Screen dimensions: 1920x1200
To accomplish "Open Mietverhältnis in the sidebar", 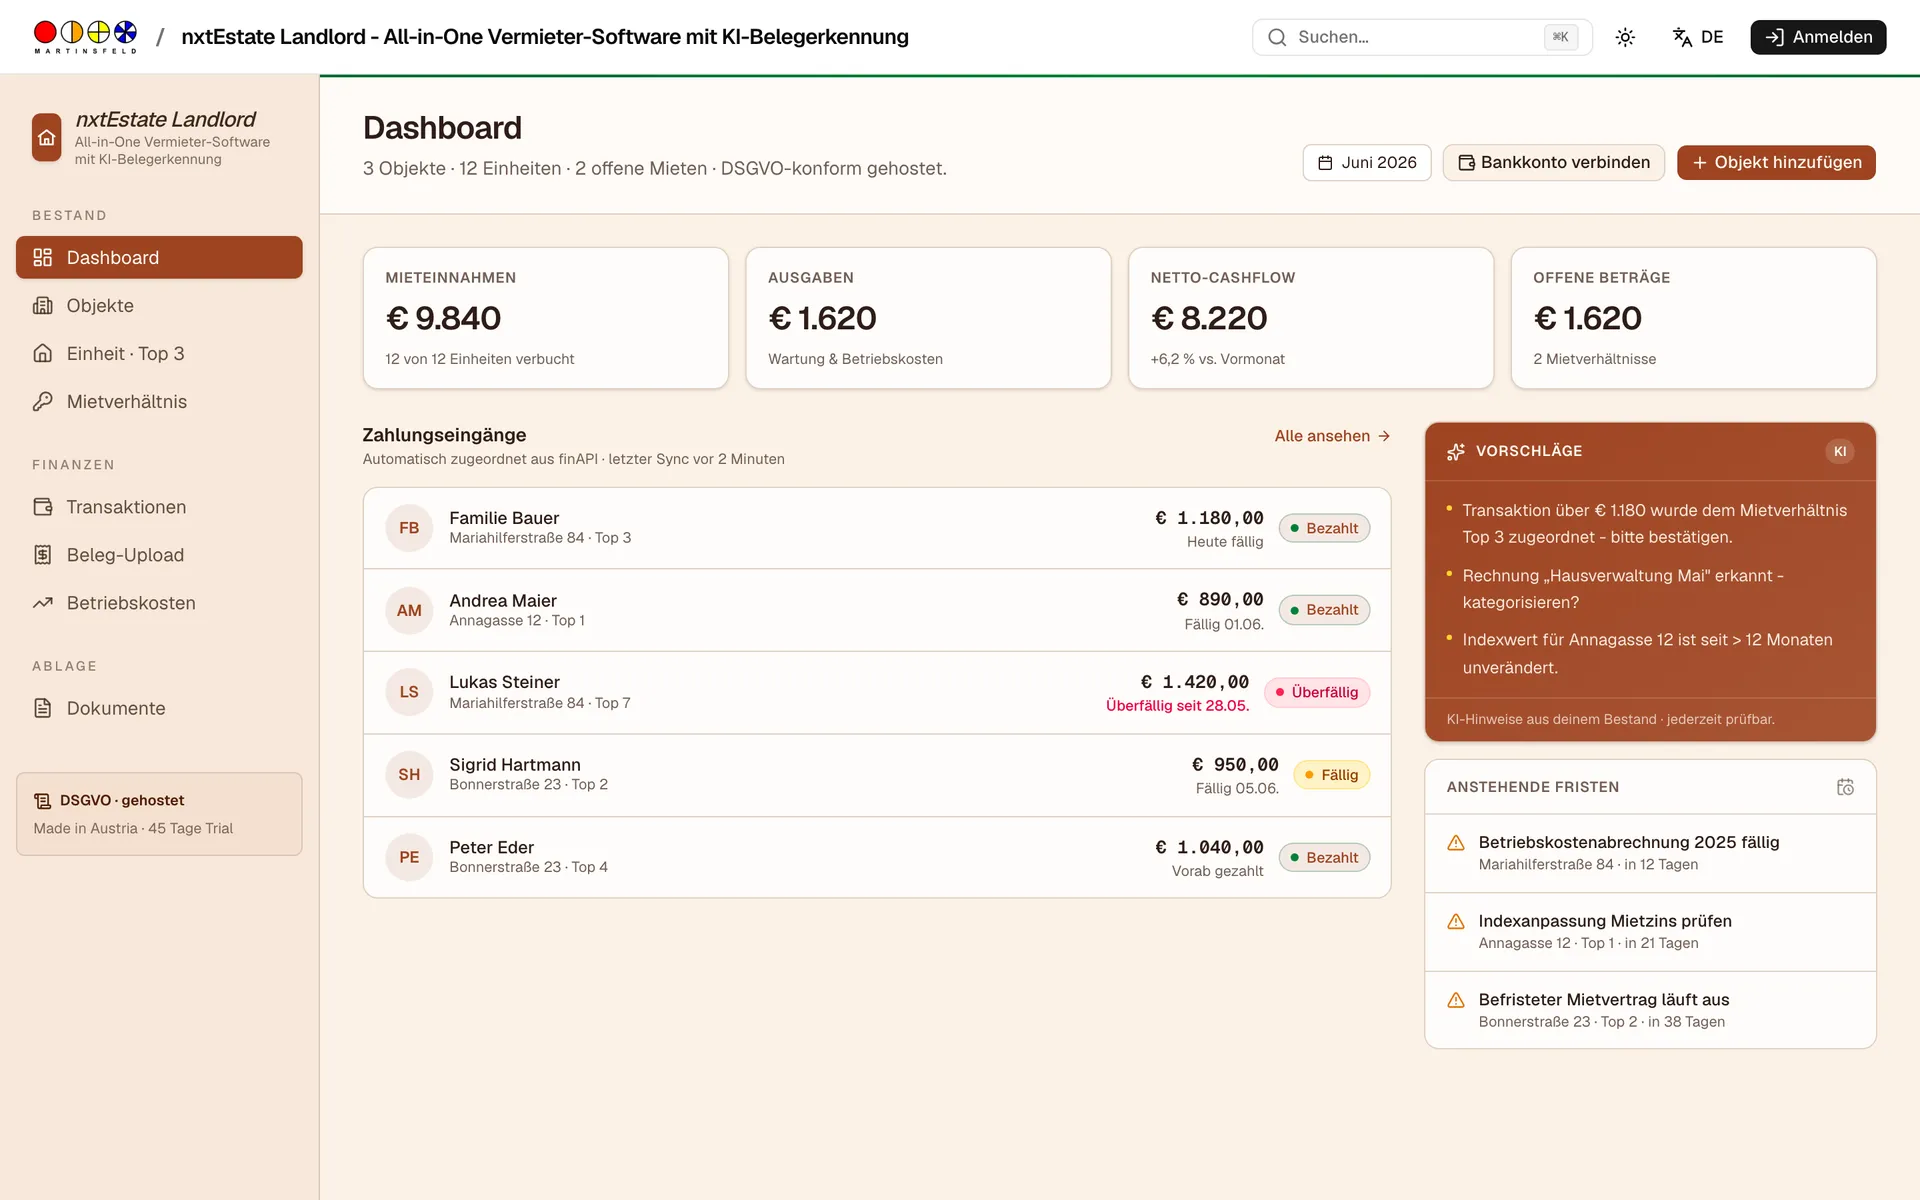I will [159, 401].
